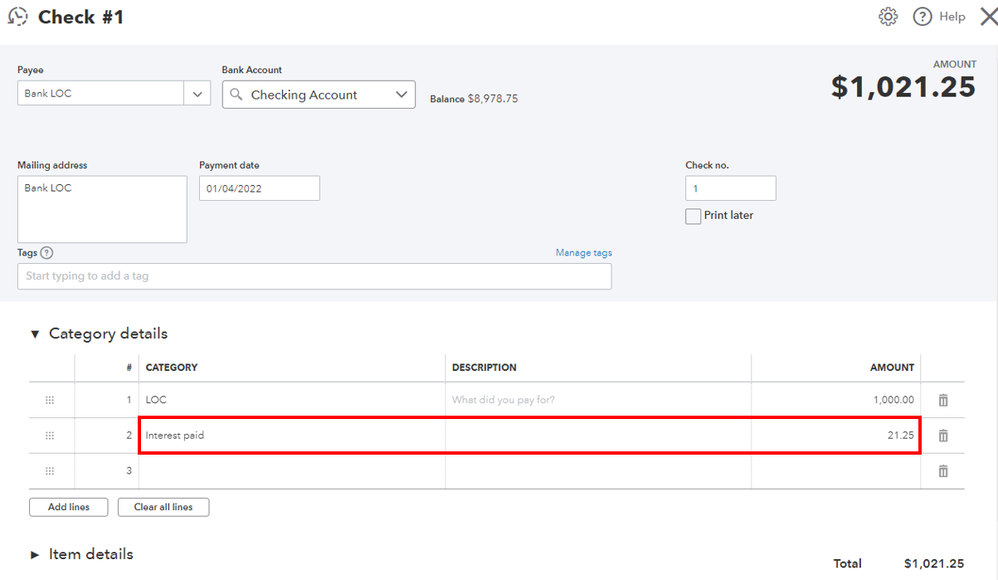The image size is (998, 580).
Task: Click the 1,000.00 amount cell
Action: tap(836, 400)
